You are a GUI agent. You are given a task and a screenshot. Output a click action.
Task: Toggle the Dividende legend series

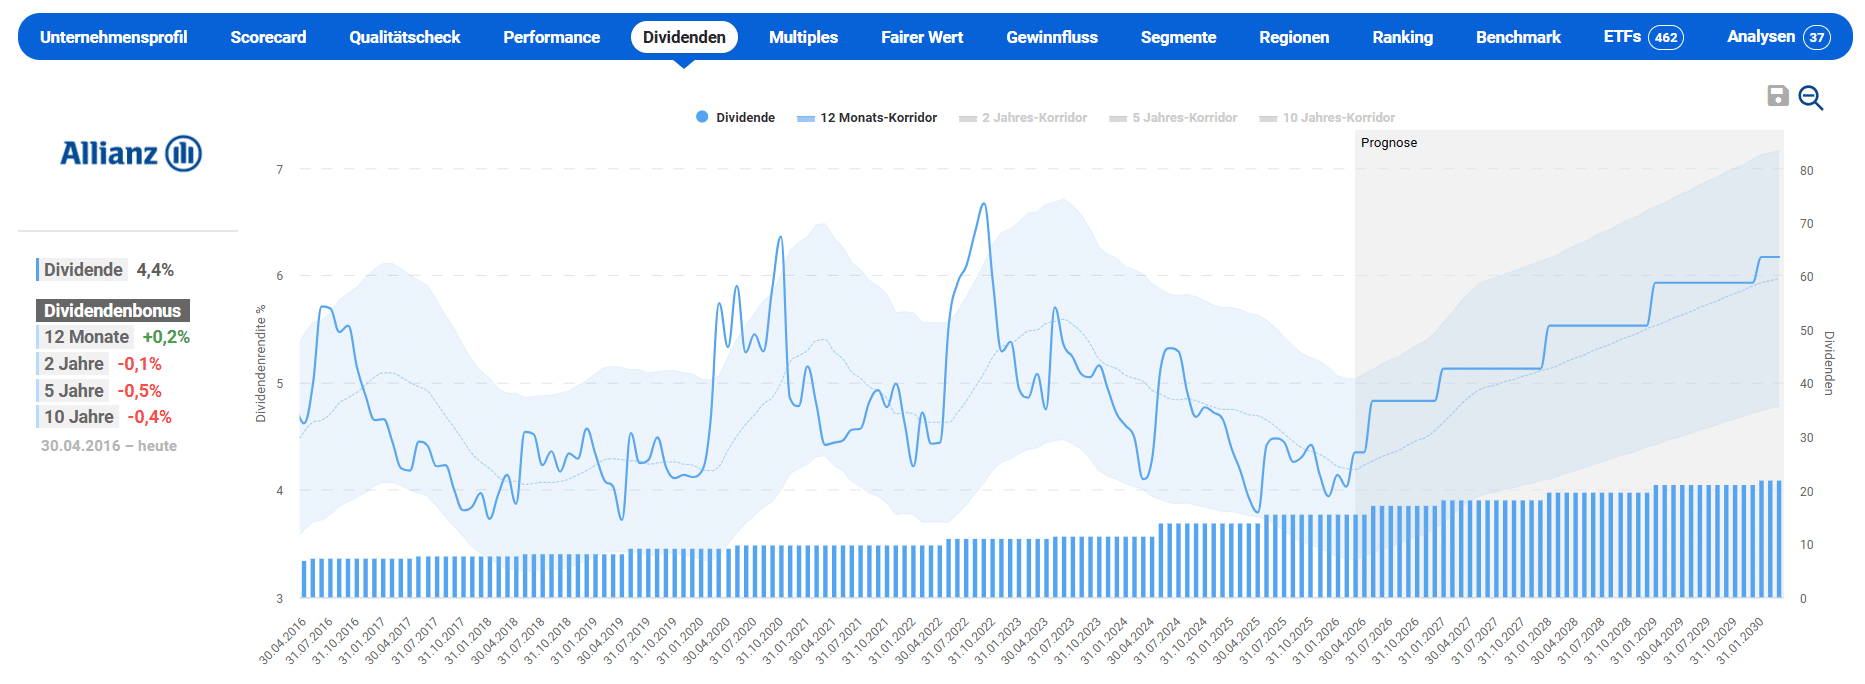[x=735, y=118]
